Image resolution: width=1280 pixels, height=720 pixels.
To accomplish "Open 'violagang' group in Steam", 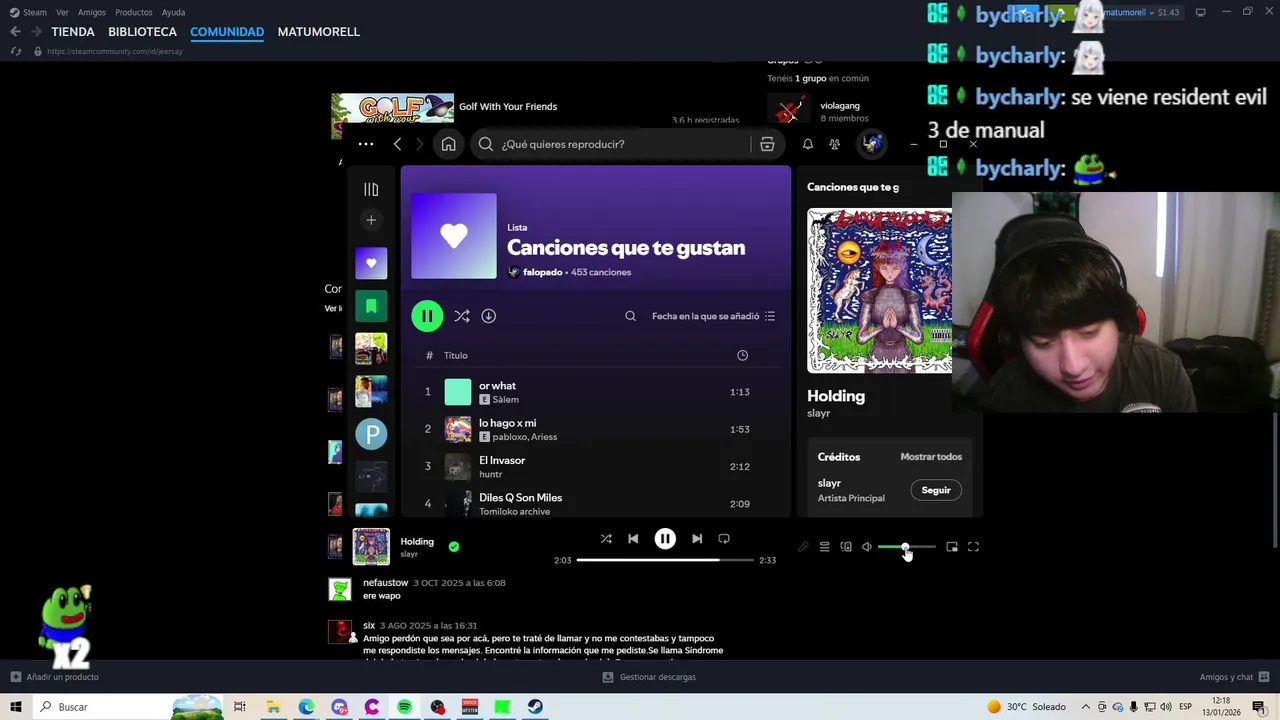I will 839,106.
